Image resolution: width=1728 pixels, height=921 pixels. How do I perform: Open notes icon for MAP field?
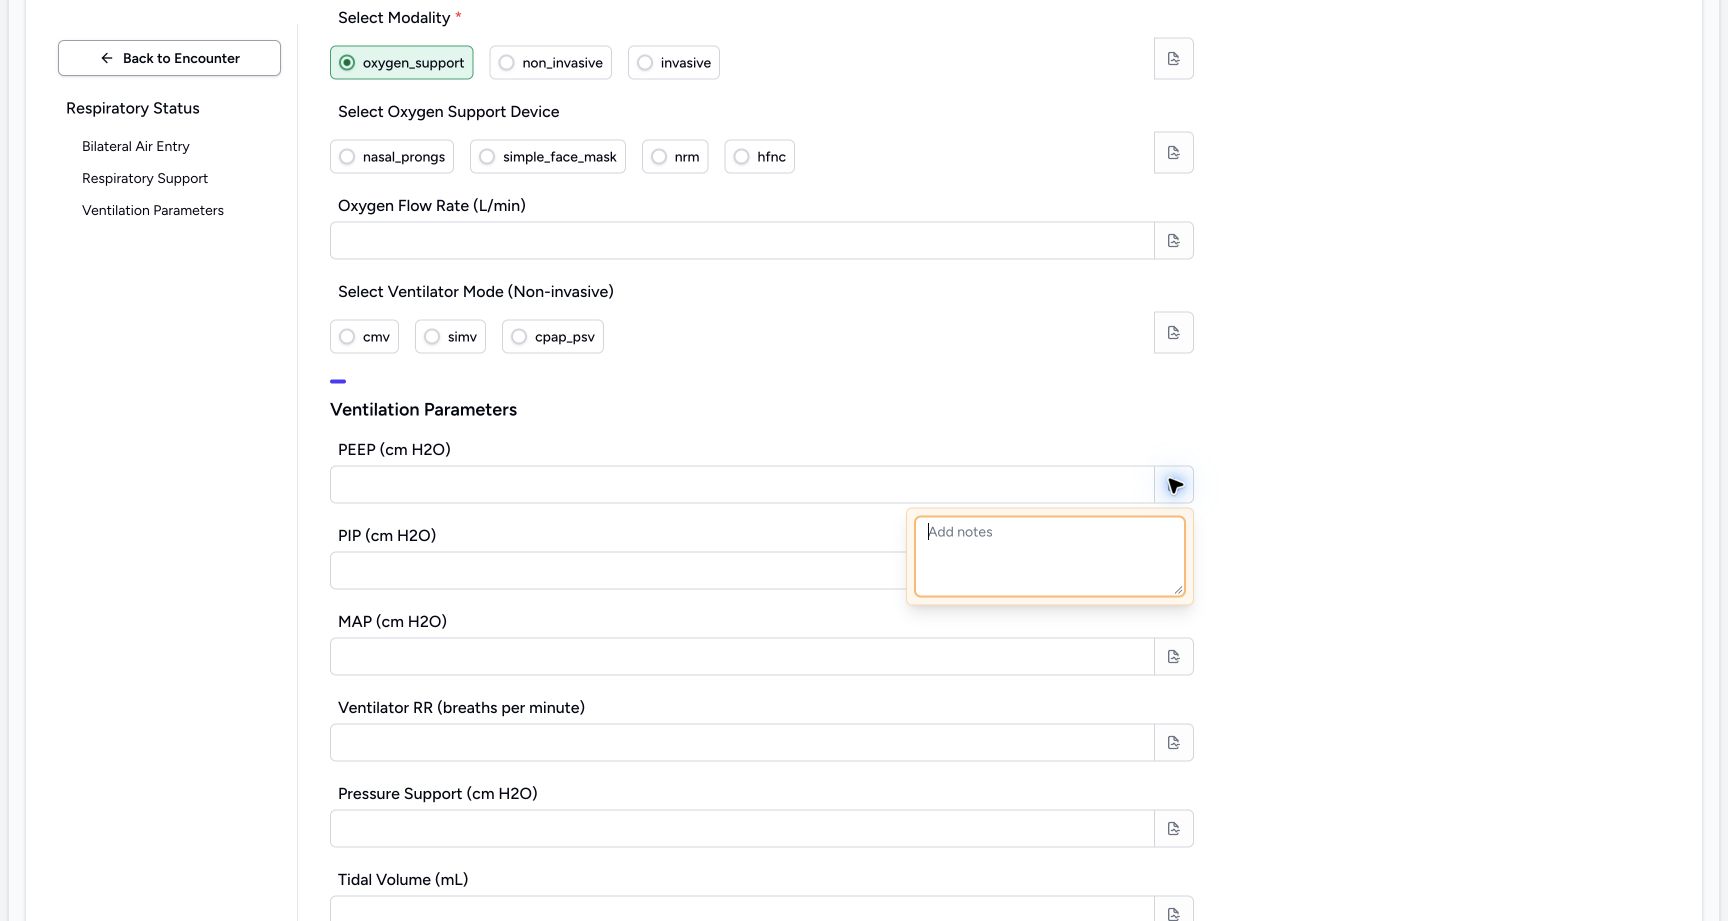click(1174, 657)
